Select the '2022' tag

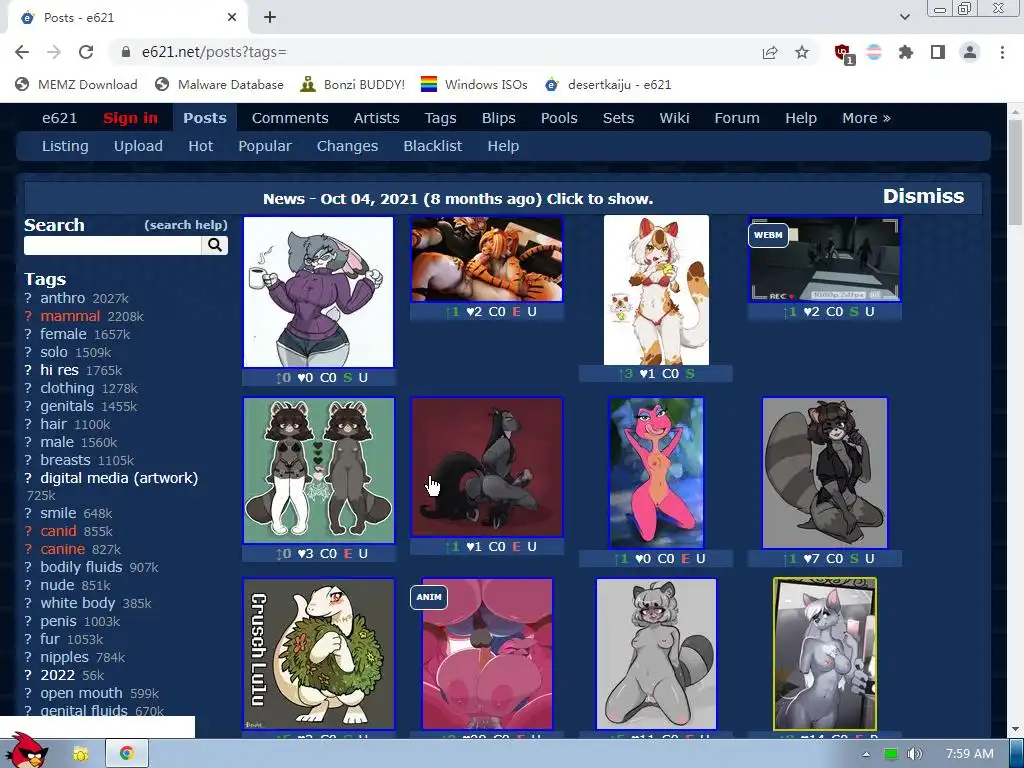click(x=57, y=675)
